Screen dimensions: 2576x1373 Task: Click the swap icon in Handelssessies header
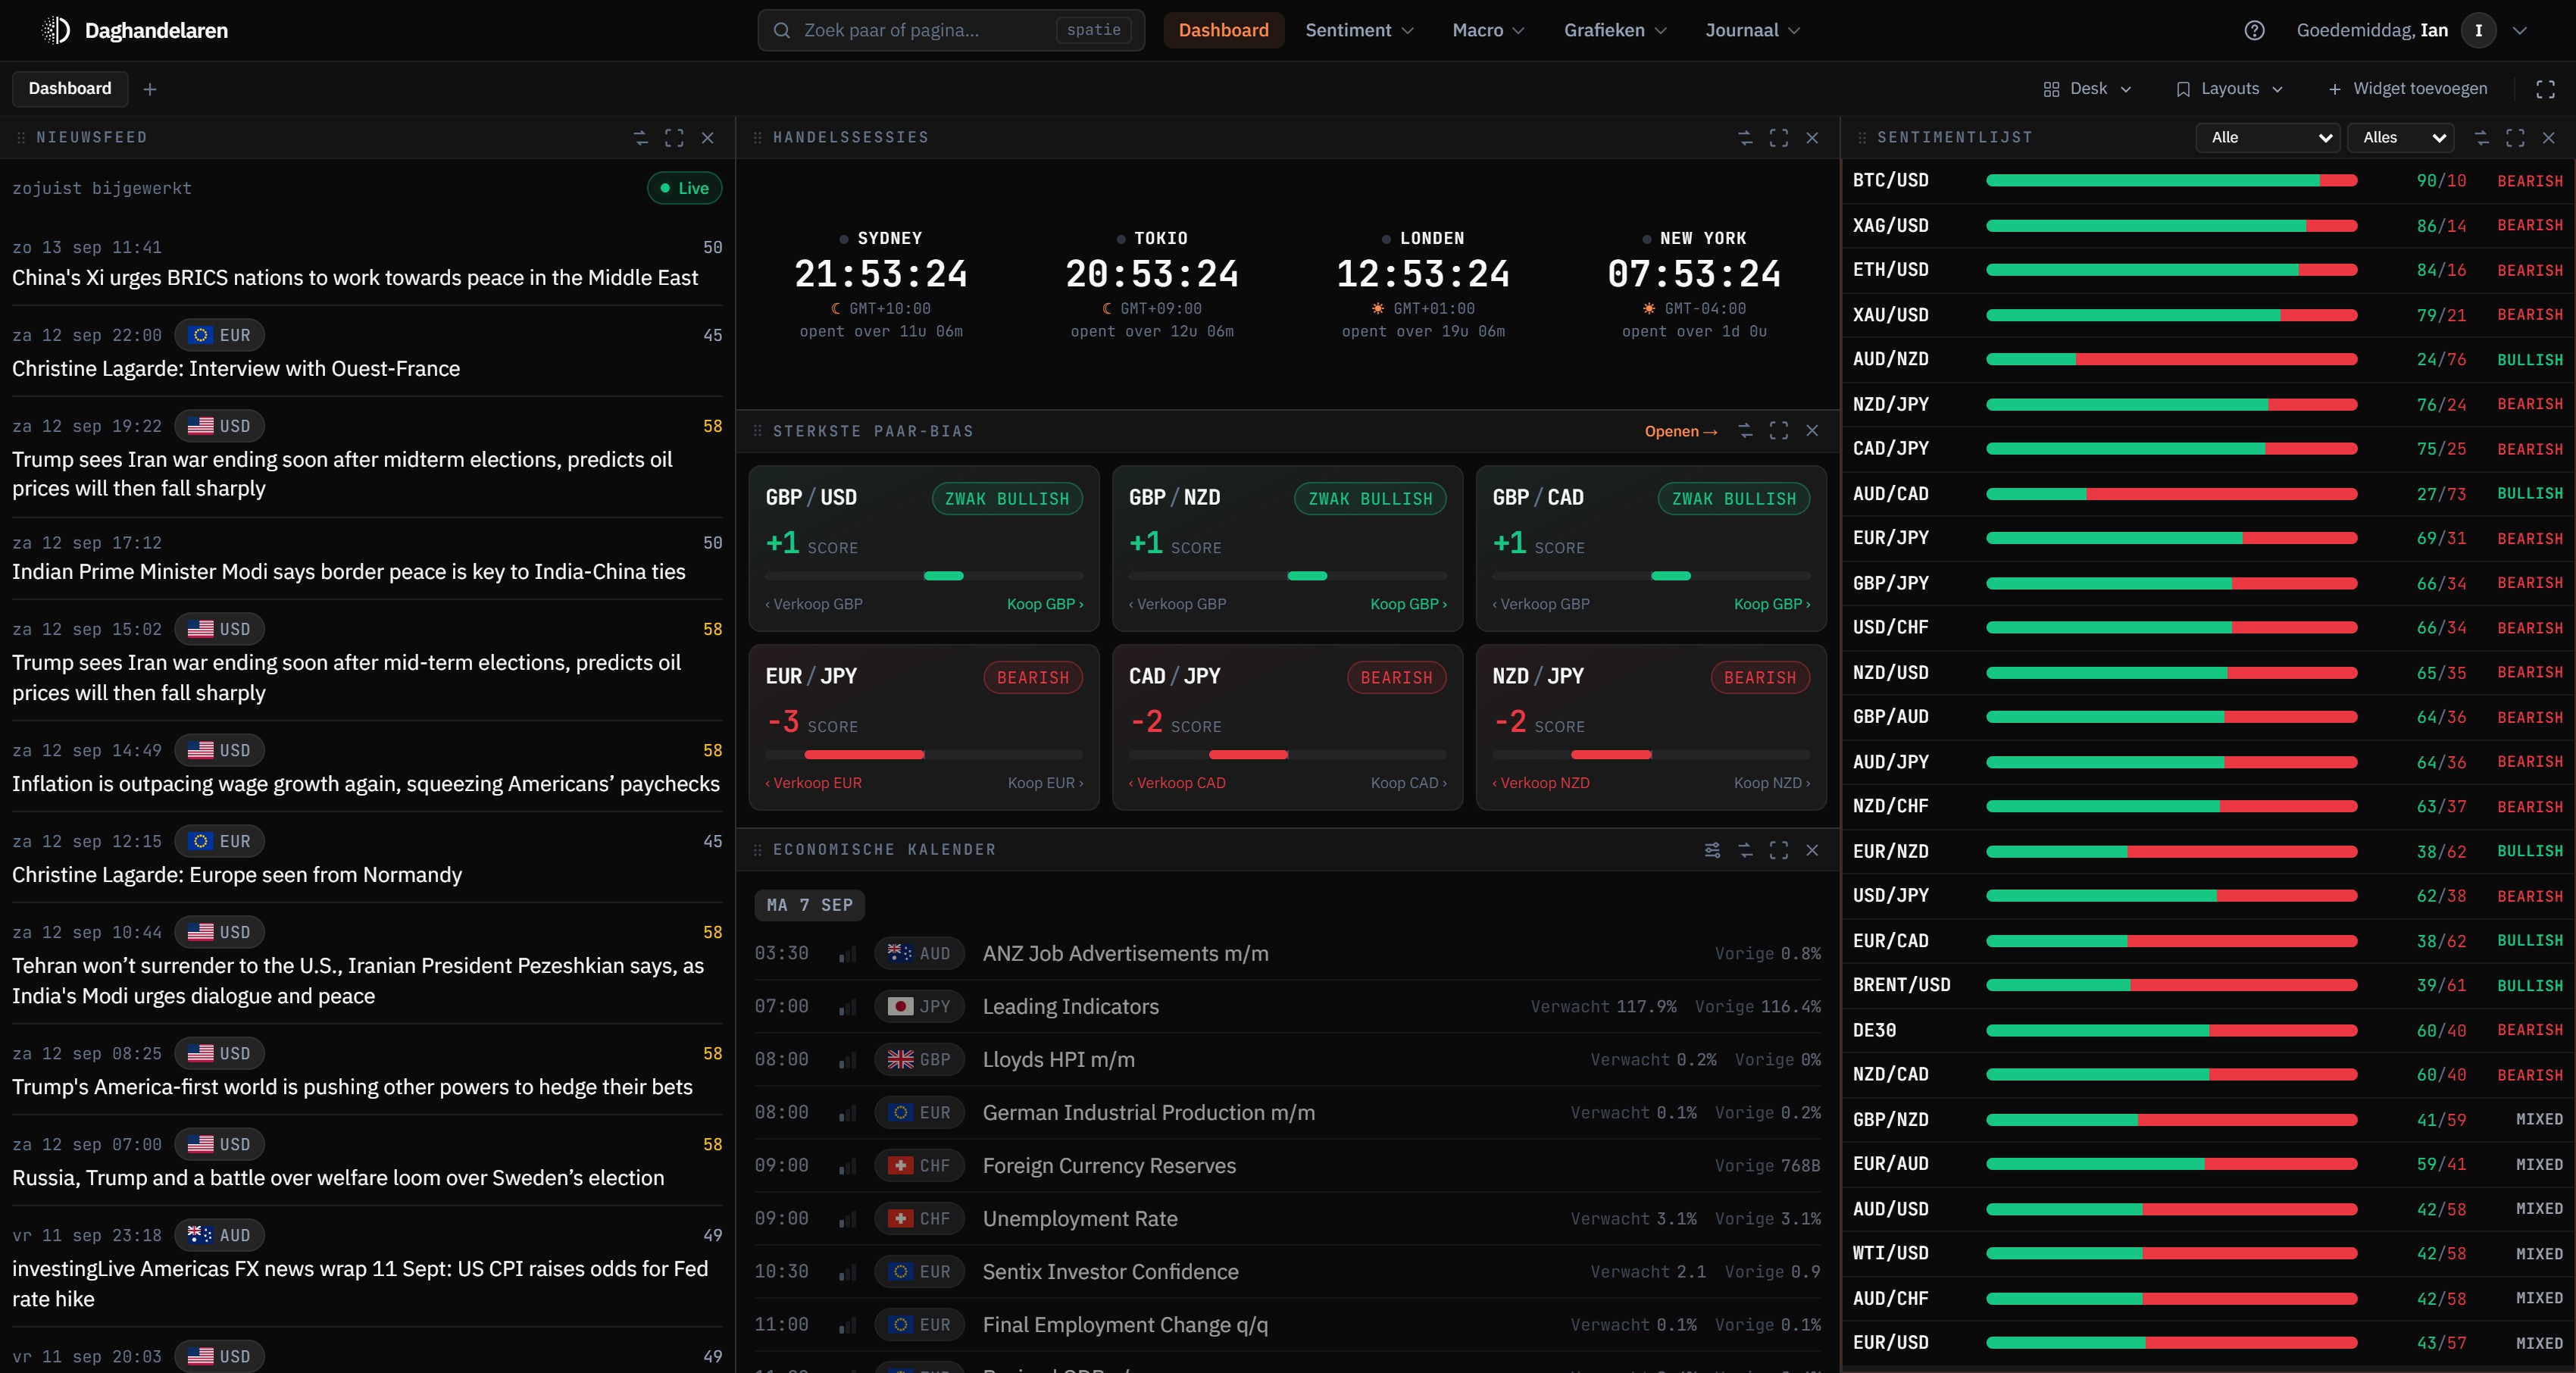pos(1745,138)
